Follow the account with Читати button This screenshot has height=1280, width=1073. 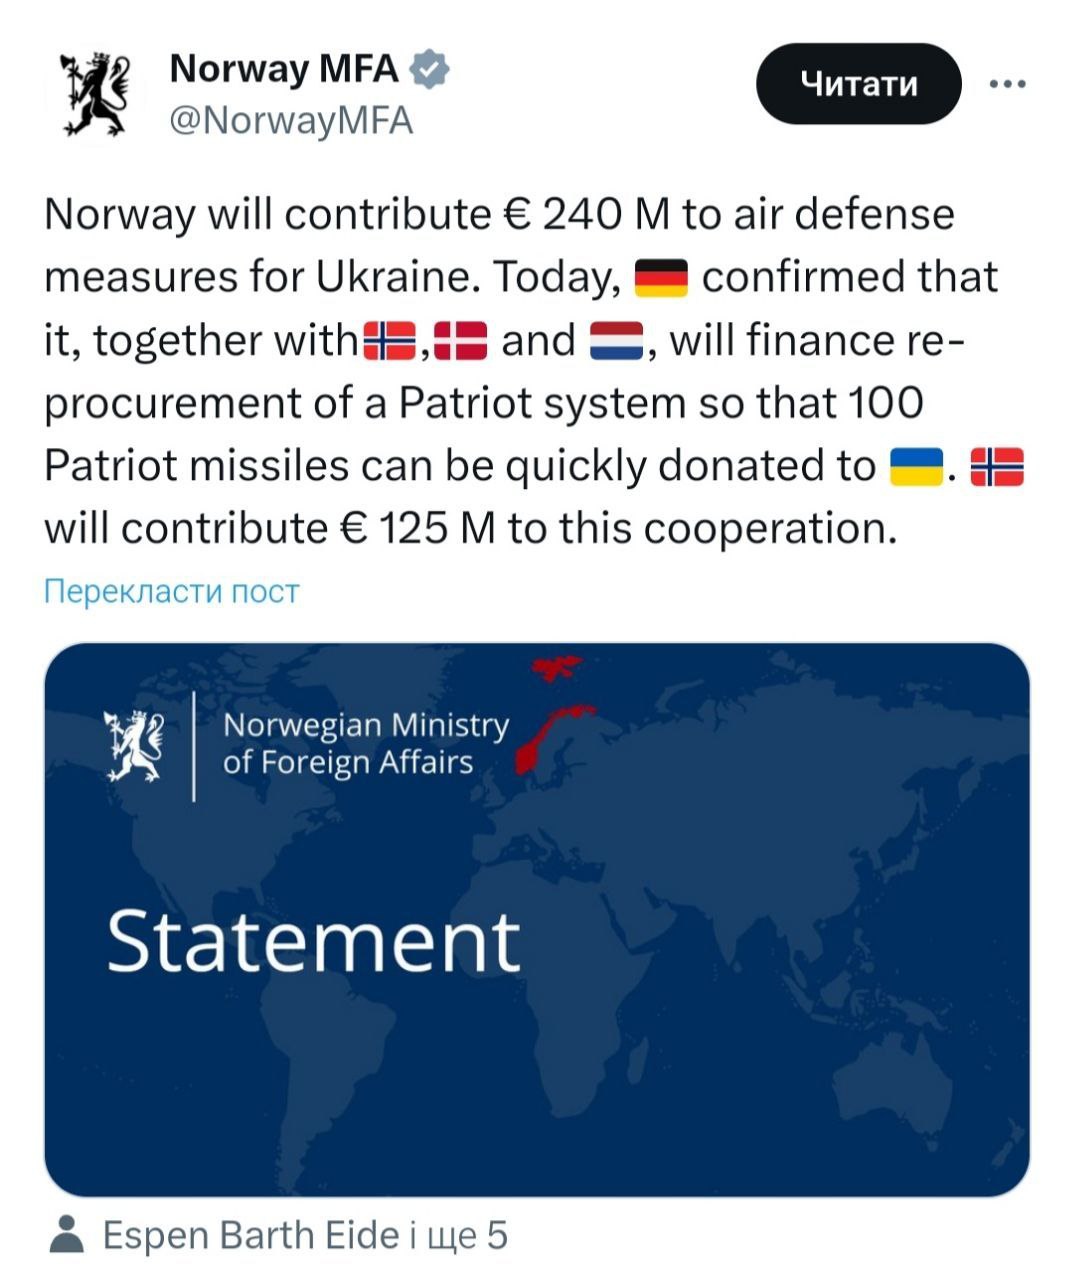(859, 84)
